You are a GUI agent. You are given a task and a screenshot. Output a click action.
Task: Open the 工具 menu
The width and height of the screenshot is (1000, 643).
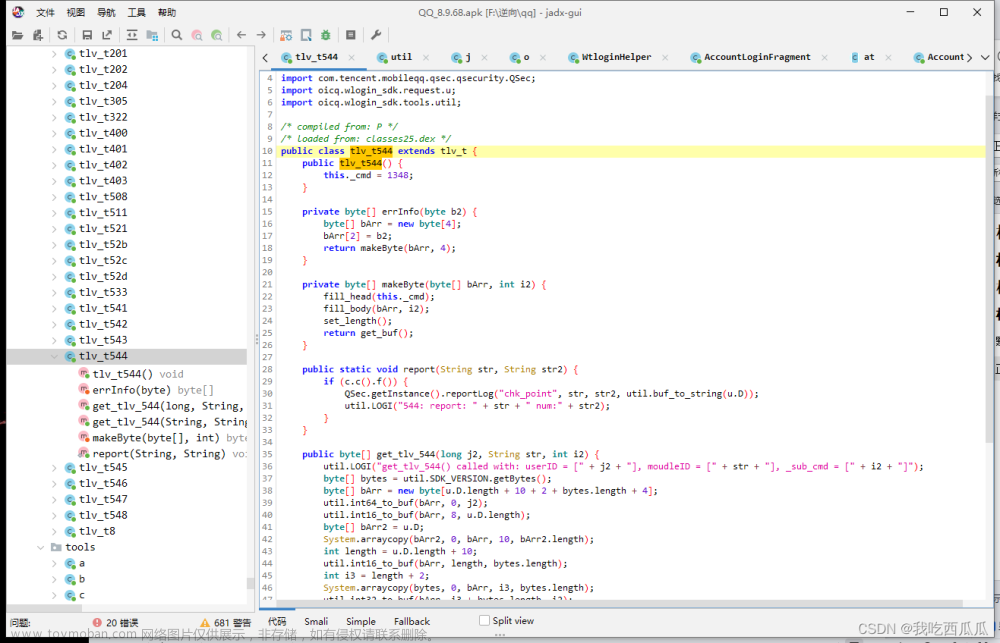point(136,13)
